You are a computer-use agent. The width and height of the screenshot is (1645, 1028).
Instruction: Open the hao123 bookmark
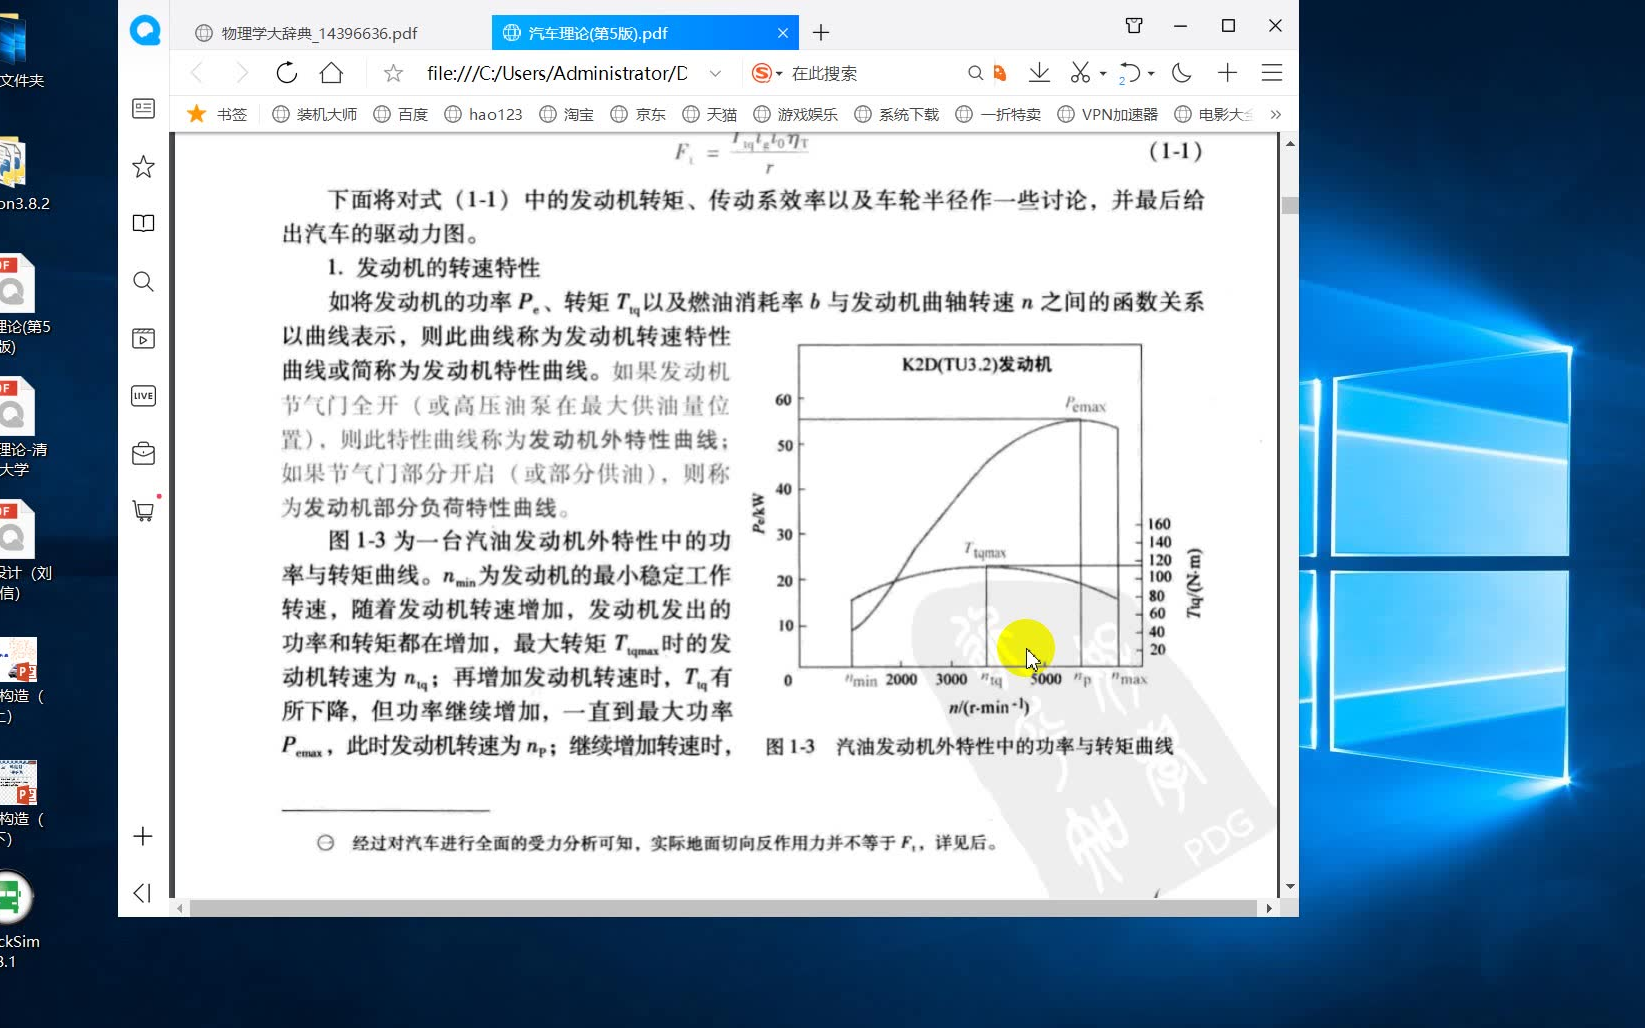[483, 114]
